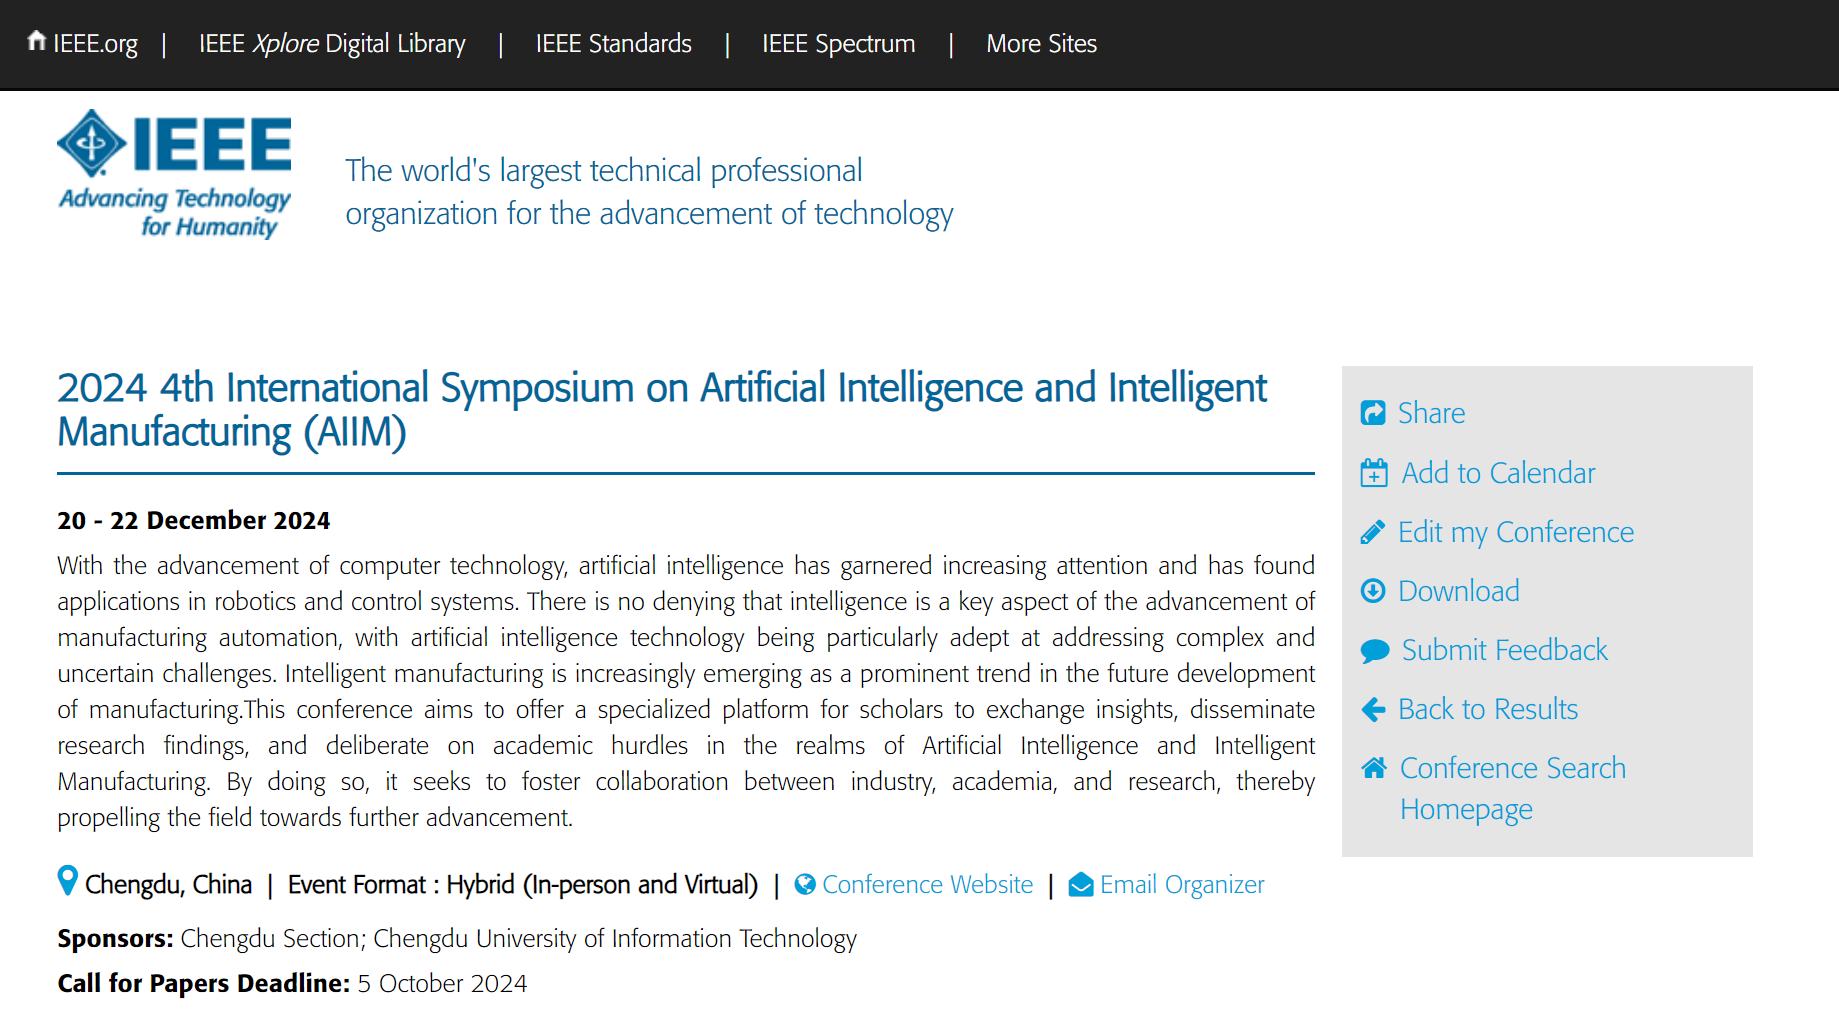
Task: Click the home icon for Conference Search Homepage
Action: pyautogui.click(x=1374, y=768)
